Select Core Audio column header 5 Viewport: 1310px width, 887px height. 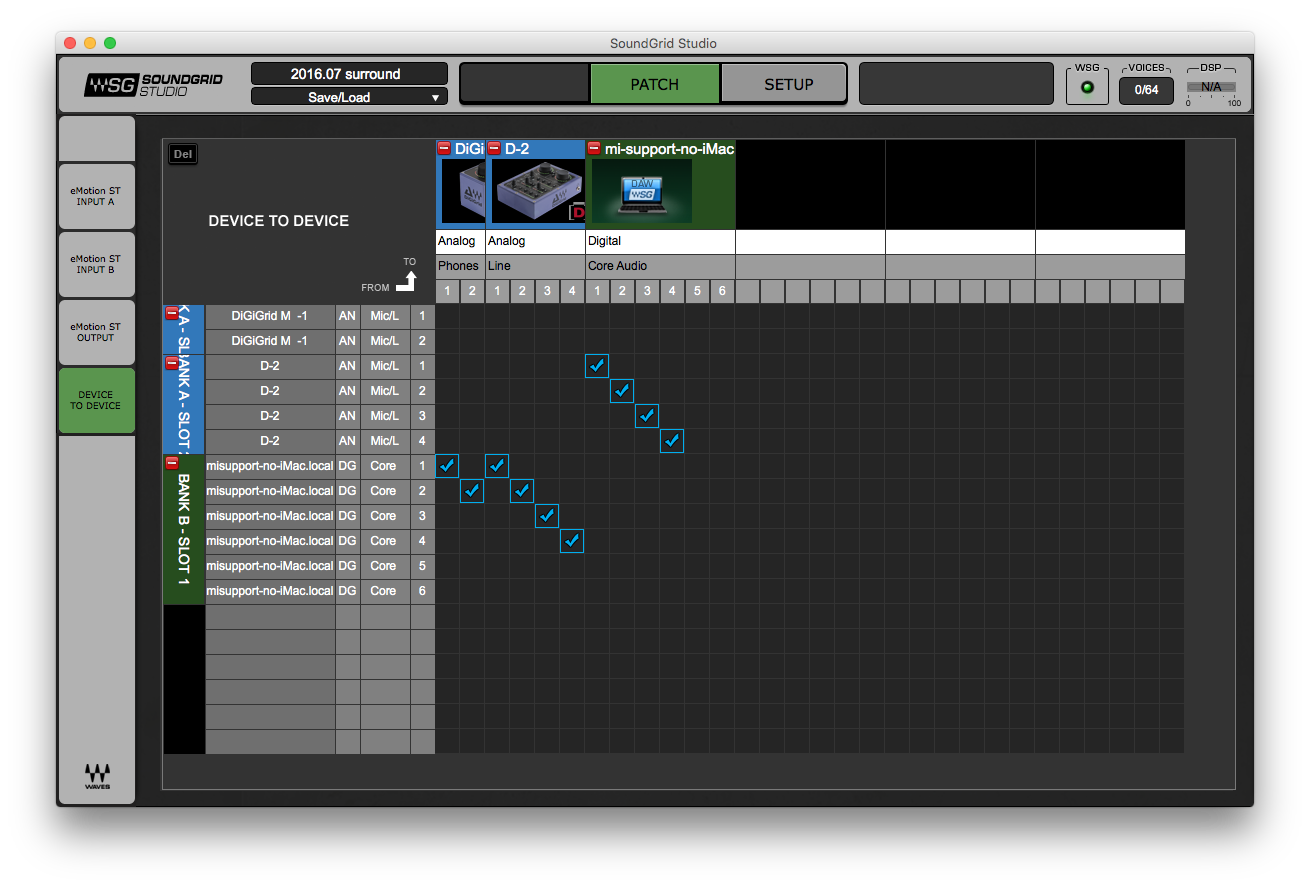[697, 291]
